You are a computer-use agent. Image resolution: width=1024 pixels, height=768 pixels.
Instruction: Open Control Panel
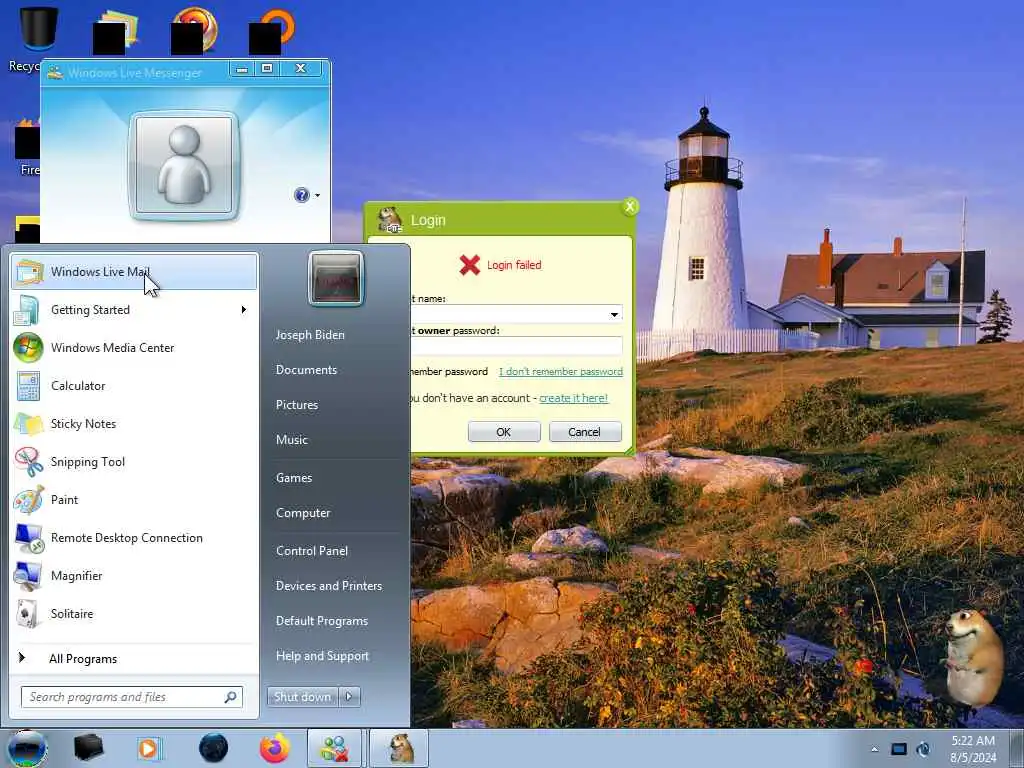tap(312, 551)
